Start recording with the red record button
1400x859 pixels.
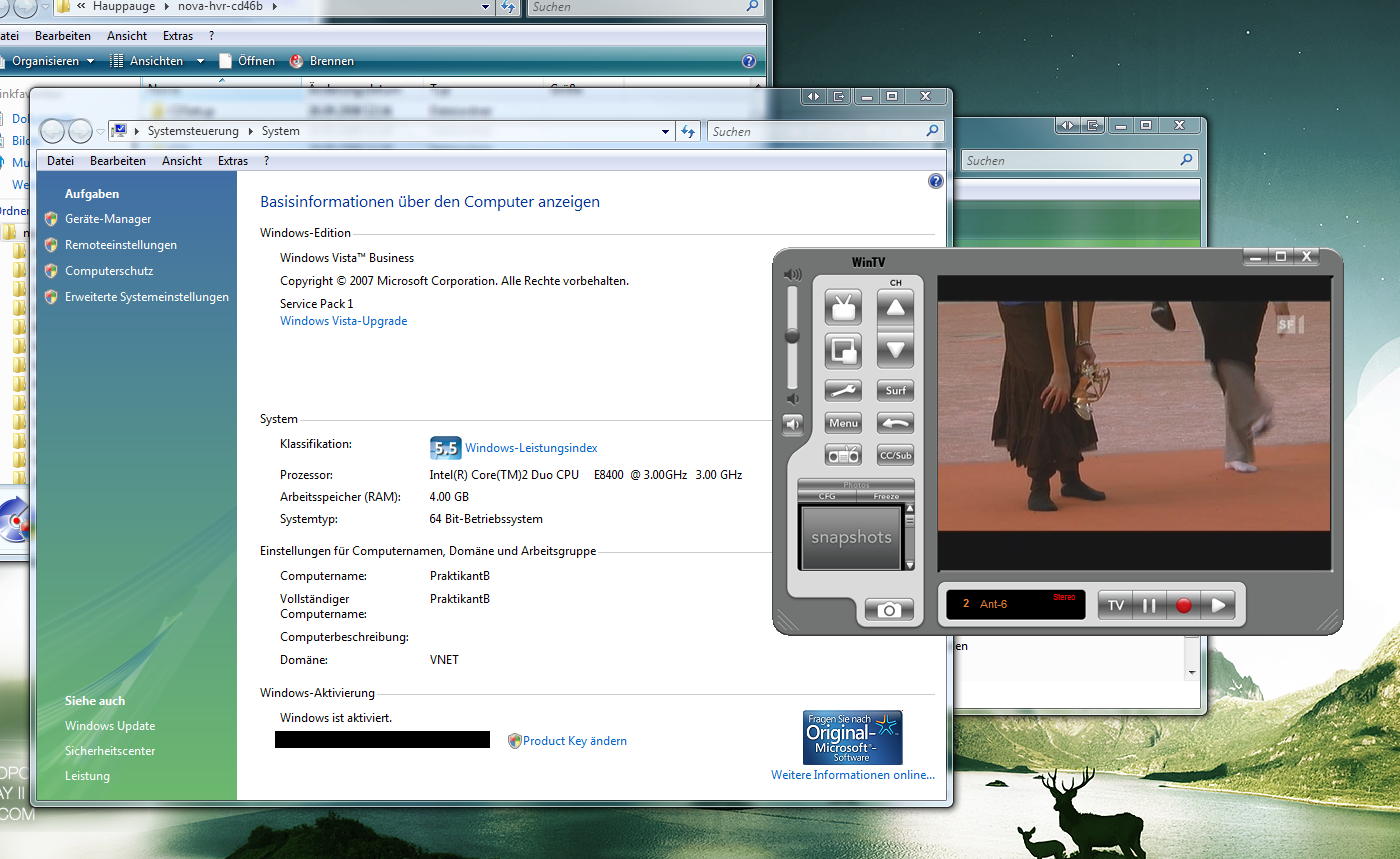click(x=1183, y=605)
